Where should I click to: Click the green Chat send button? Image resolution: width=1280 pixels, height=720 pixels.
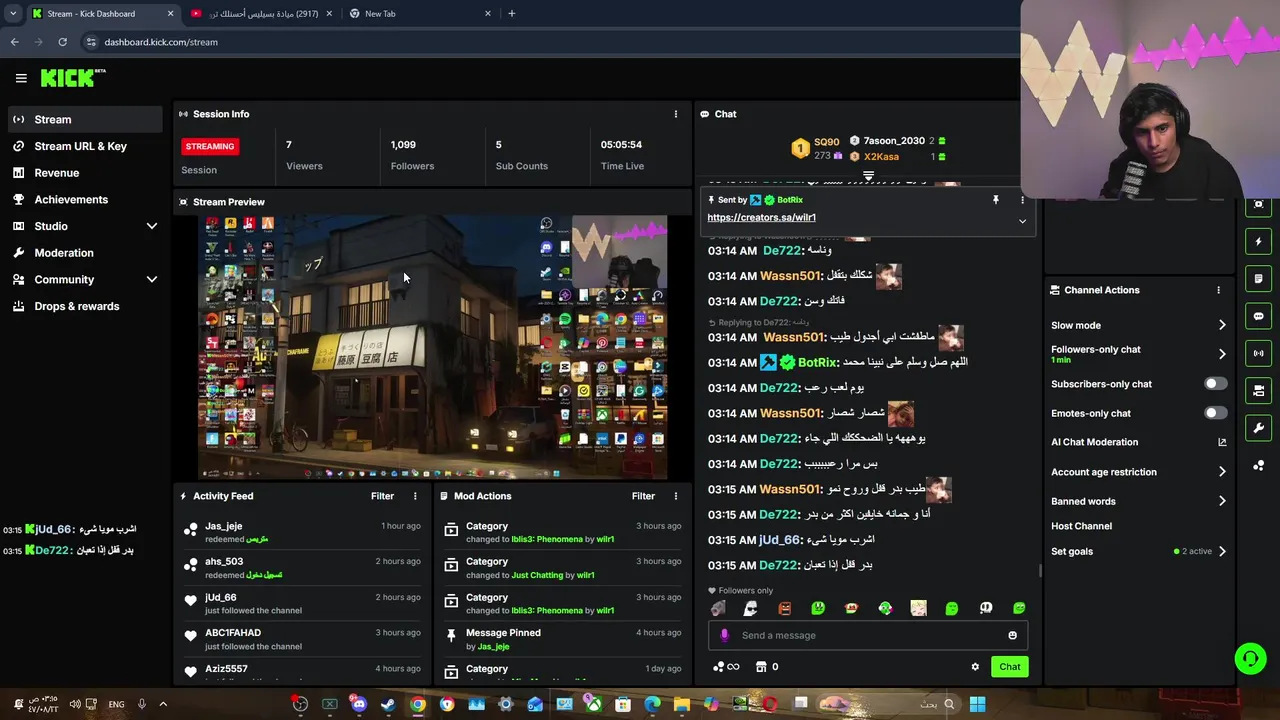pos(1009,667)
